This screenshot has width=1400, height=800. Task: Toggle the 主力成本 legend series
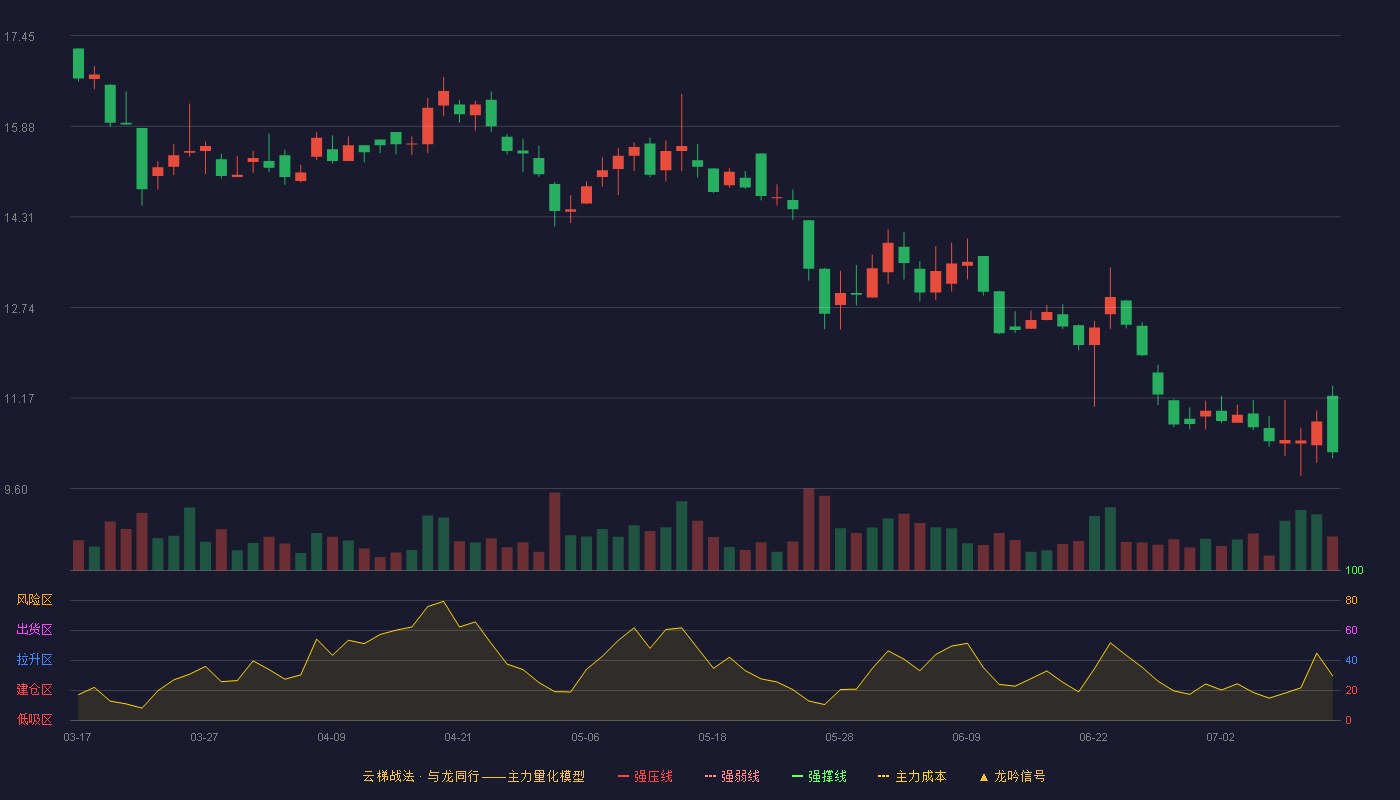[x=912, y=776]
